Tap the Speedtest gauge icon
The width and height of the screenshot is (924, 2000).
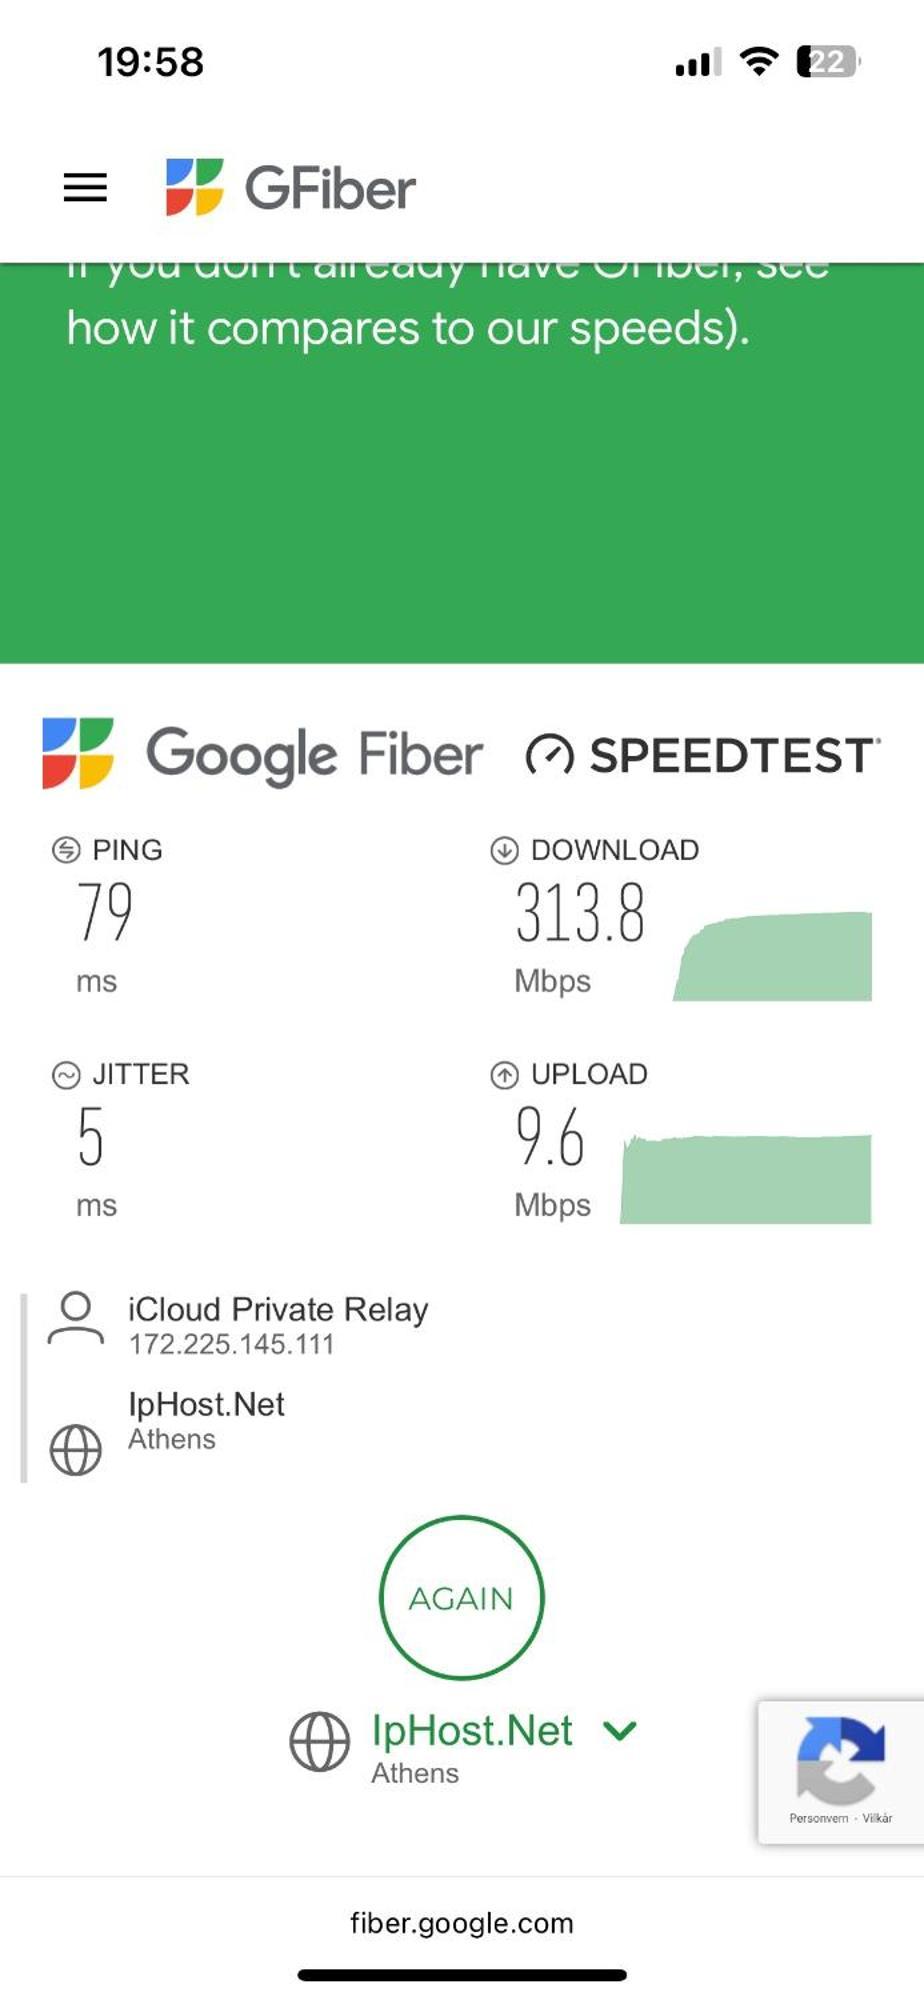pyautogui.click(x=549, y=755)
